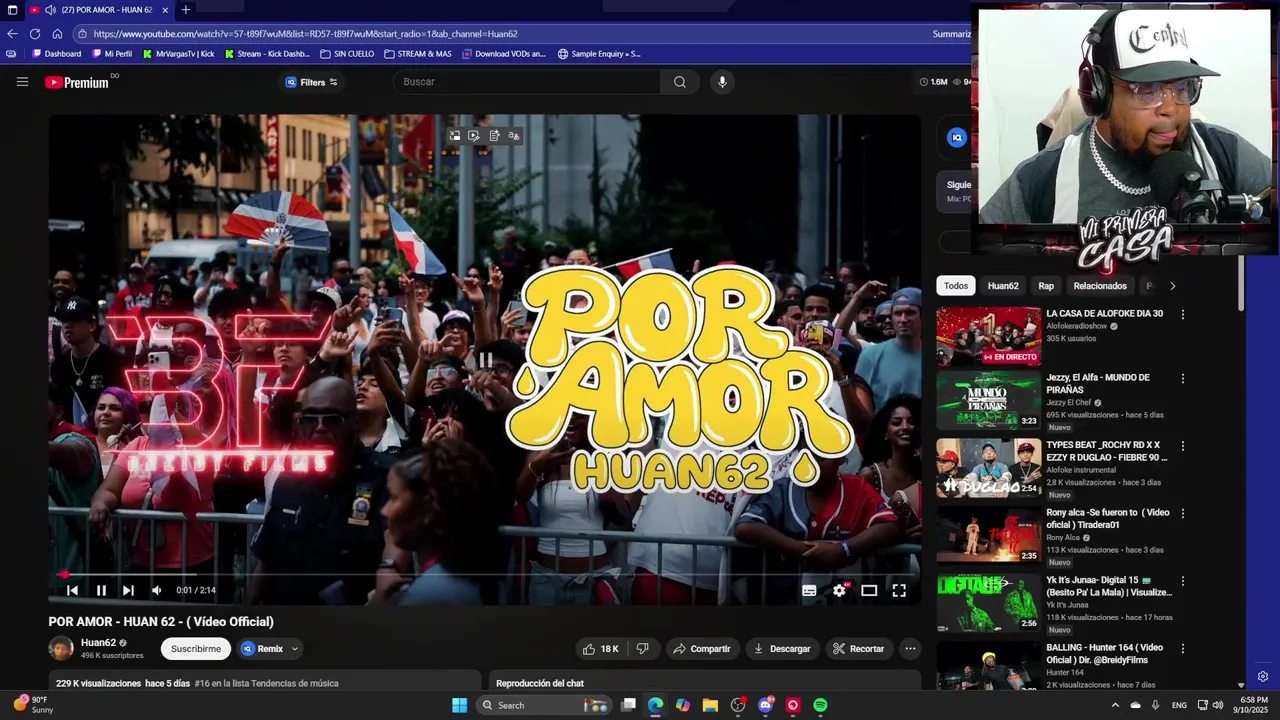Skip to next video in player
The height and width of the screenshot is (720, 1280).
pyautogui.click(x=128, y=590)
